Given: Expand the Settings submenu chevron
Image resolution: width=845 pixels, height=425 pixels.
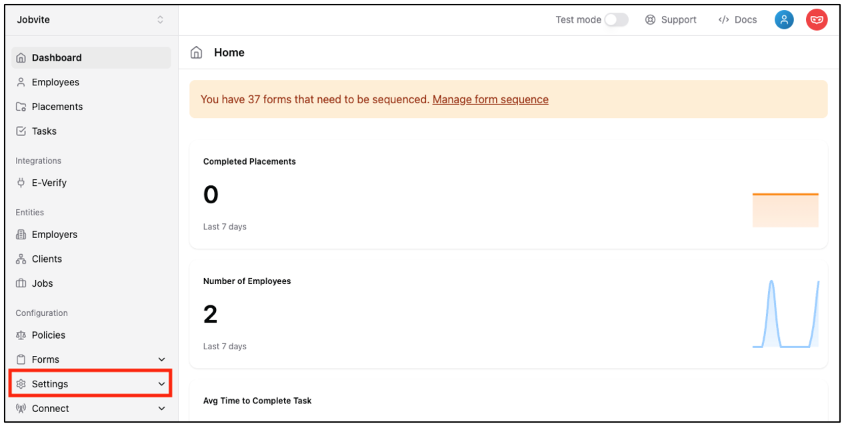Looking at the screenshot, I should click(162, 384).
